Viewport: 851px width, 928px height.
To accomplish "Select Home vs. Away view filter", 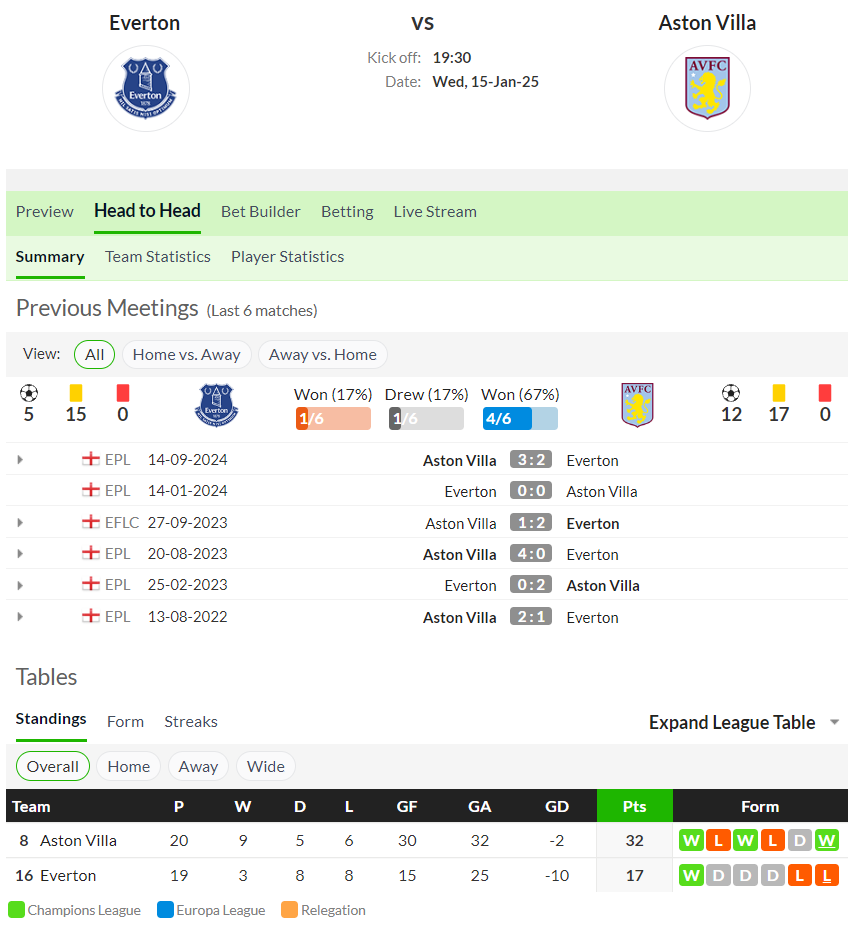I will [x=186, y=355].
